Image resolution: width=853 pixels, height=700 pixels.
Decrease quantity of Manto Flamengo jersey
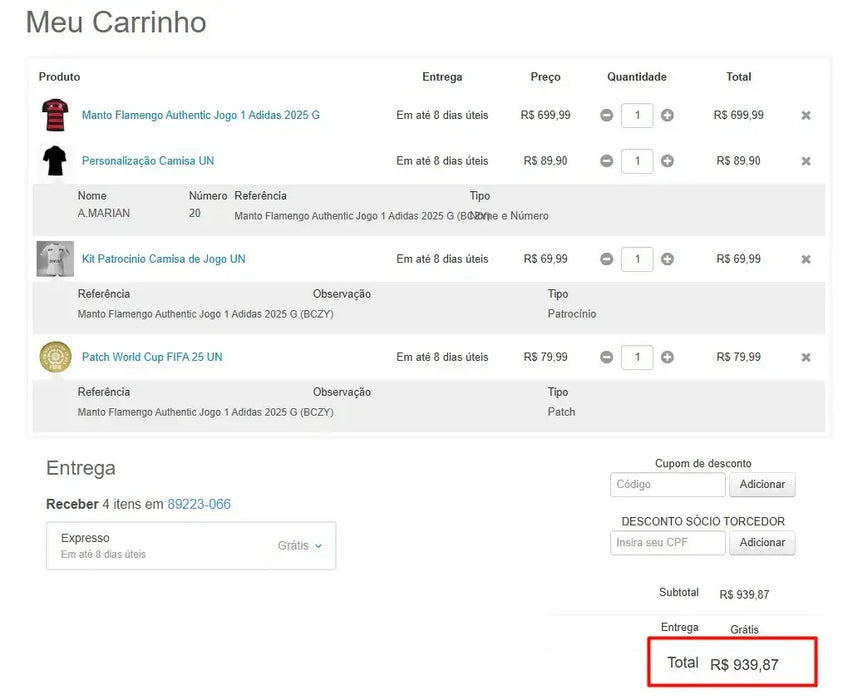[606, 115]
